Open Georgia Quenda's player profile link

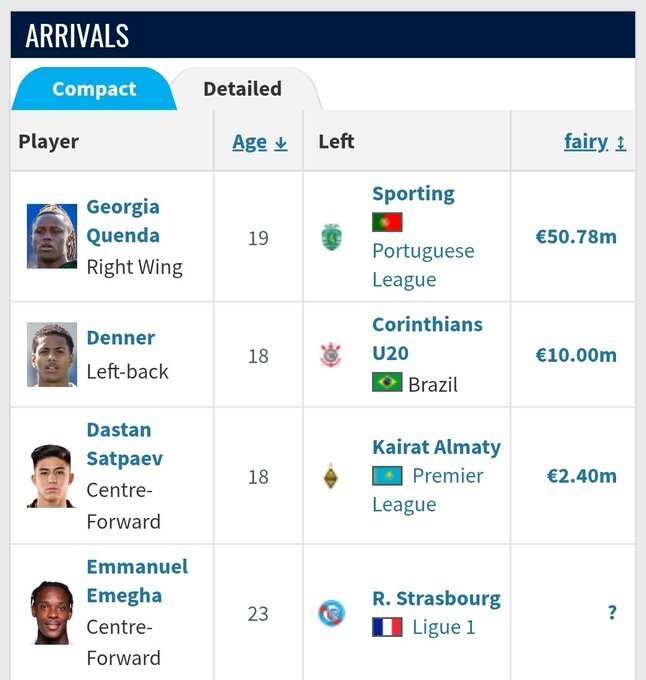[123, 221]
